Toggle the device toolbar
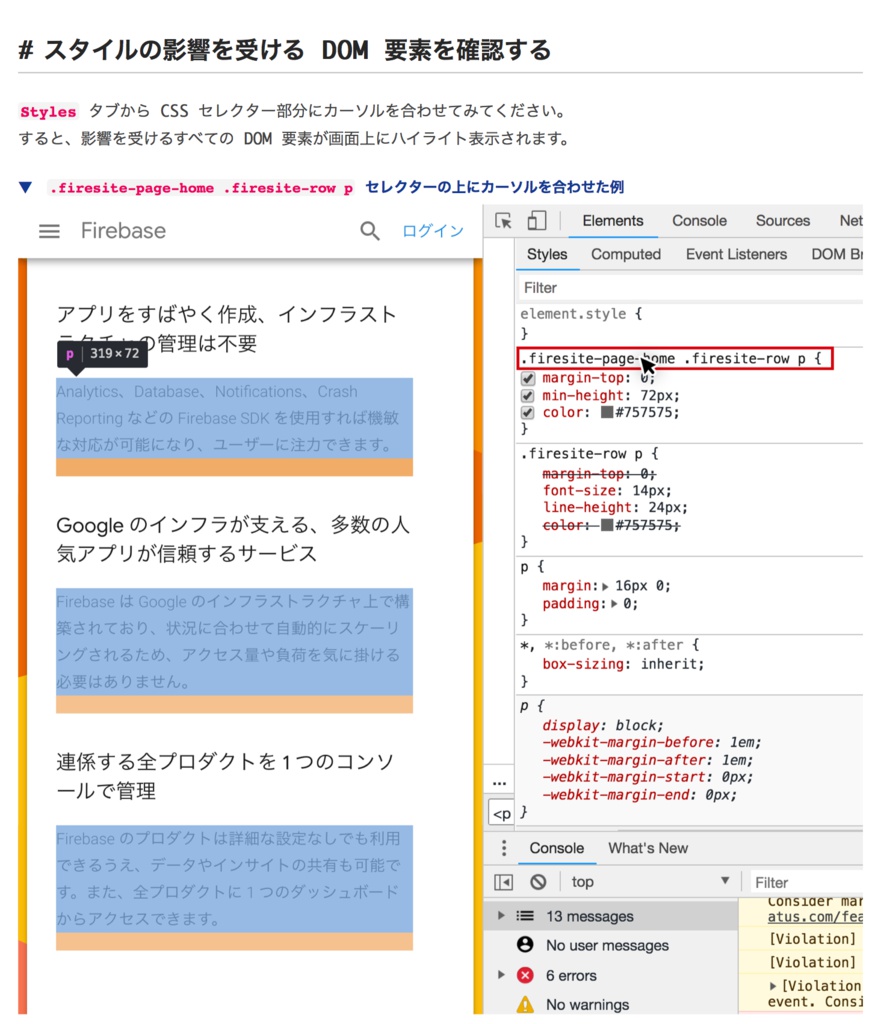Viewport: 881px width, 1024px height. click(536, 220)
